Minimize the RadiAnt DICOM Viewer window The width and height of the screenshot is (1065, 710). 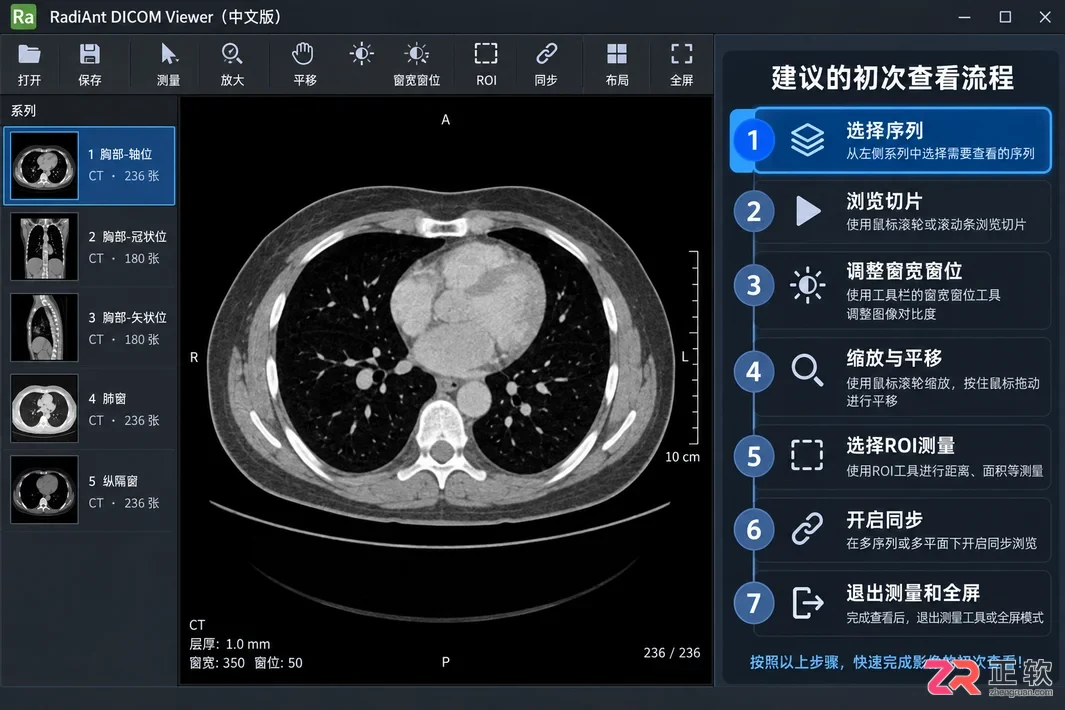964,17
